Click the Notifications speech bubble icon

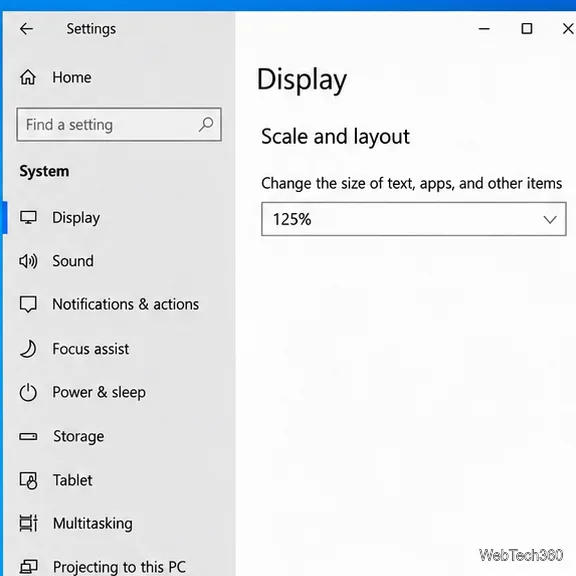[x=28, y=305]
